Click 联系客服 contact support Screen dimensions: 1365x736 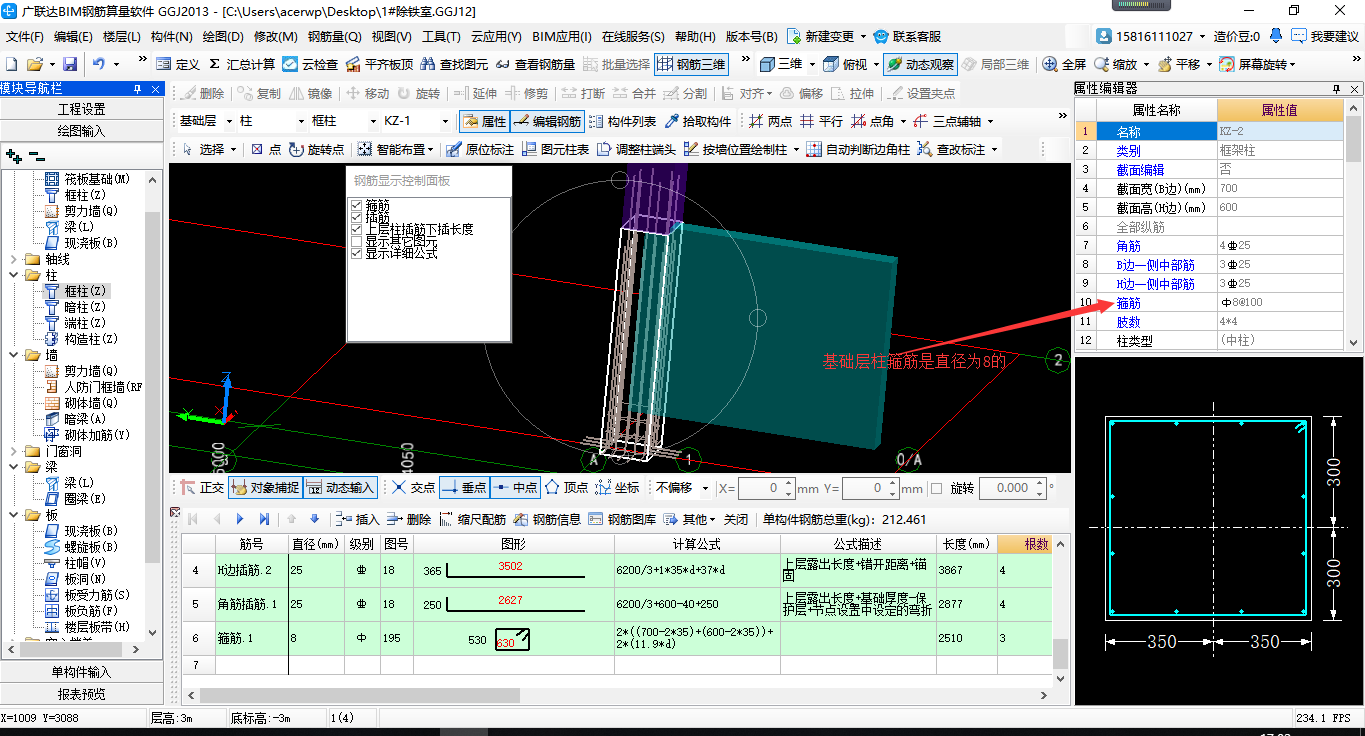point(907,36)
